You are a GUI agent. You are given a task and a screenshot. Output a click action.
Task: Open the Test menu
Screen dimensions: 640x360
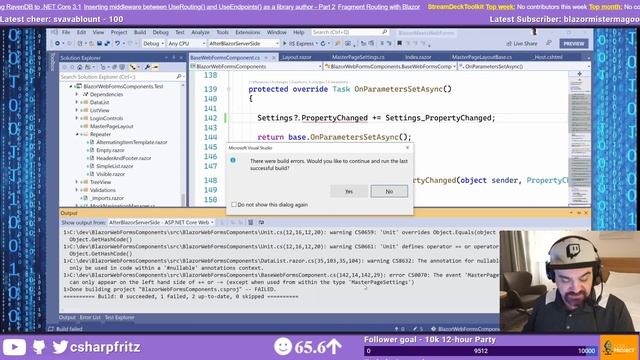180,32
